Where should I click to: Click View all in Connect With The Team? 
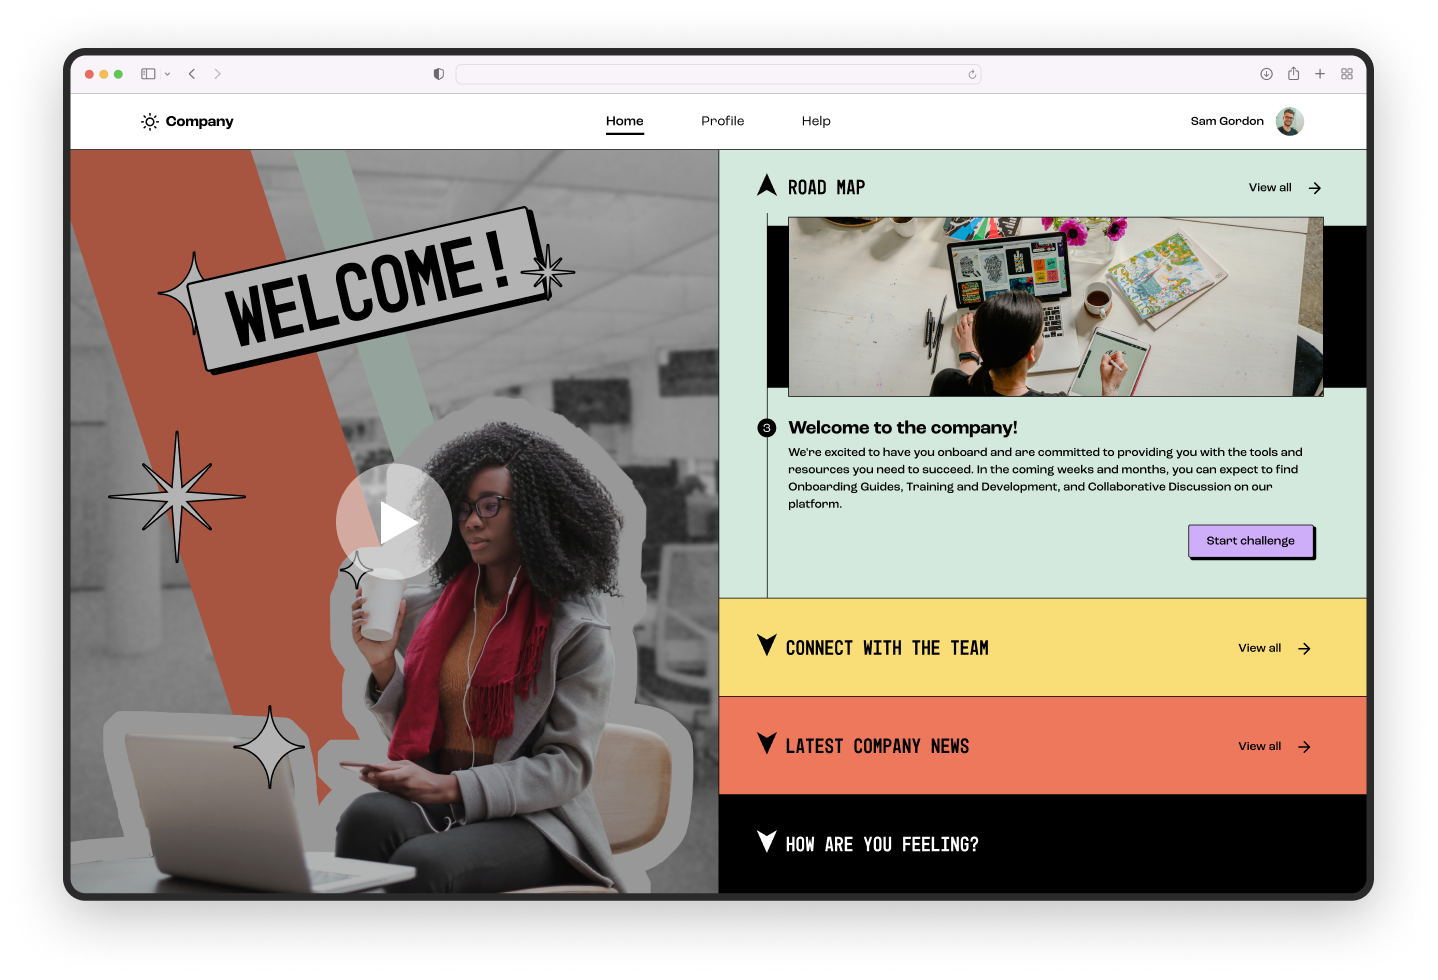[1259, 648]
